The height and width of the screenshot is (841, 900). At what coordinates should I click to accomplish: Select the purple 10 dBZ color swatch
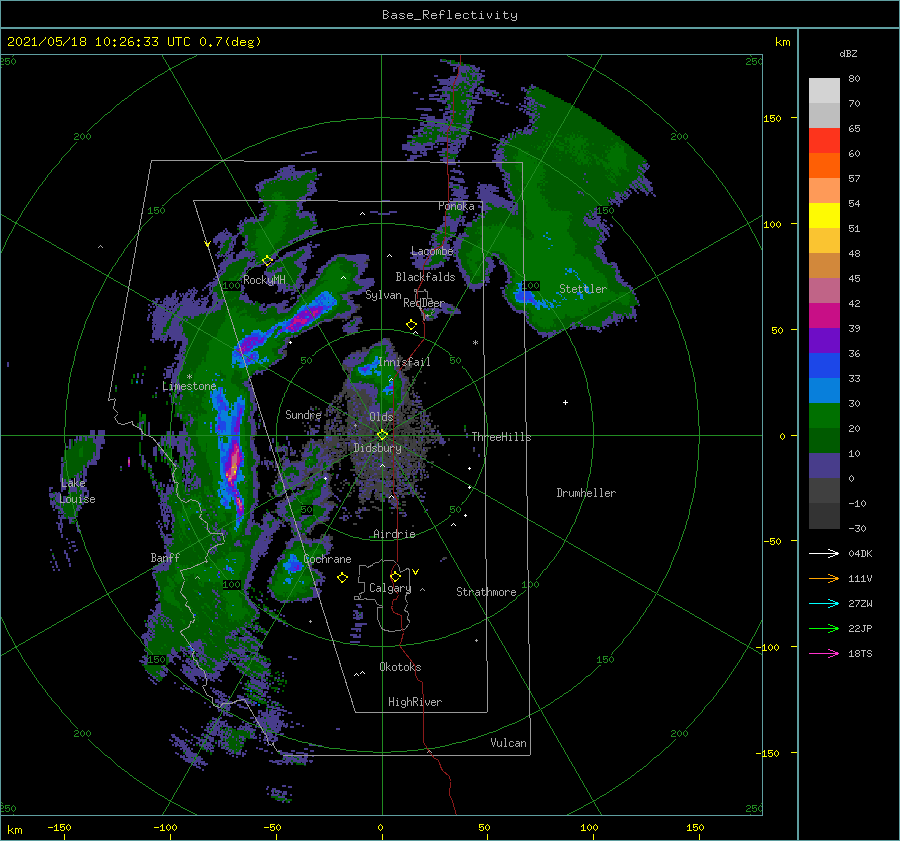(x=824, y=465)
